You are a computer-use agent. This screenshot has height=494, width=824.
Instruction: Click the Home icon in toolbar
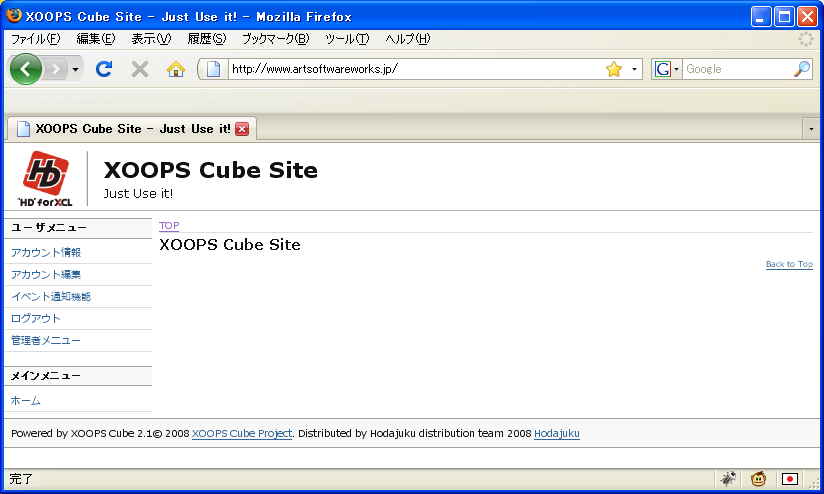(x=176, y=69)
